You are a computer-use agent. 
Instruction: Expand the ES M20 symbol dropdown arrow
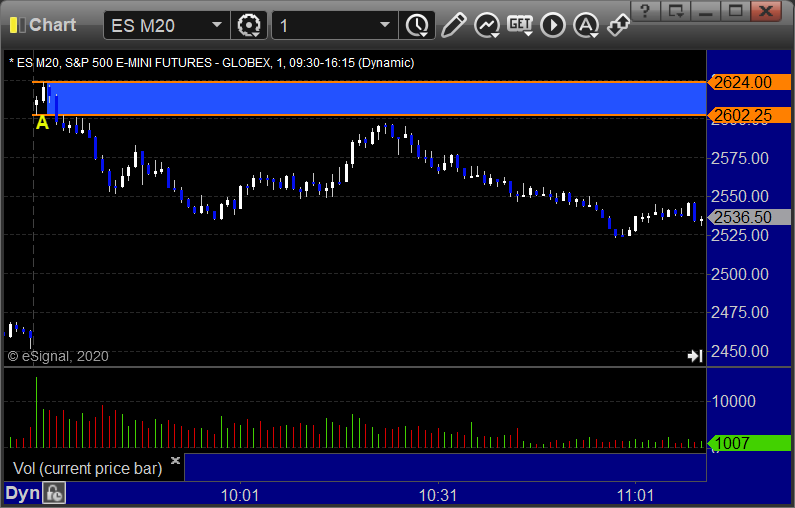click(217, 25)
